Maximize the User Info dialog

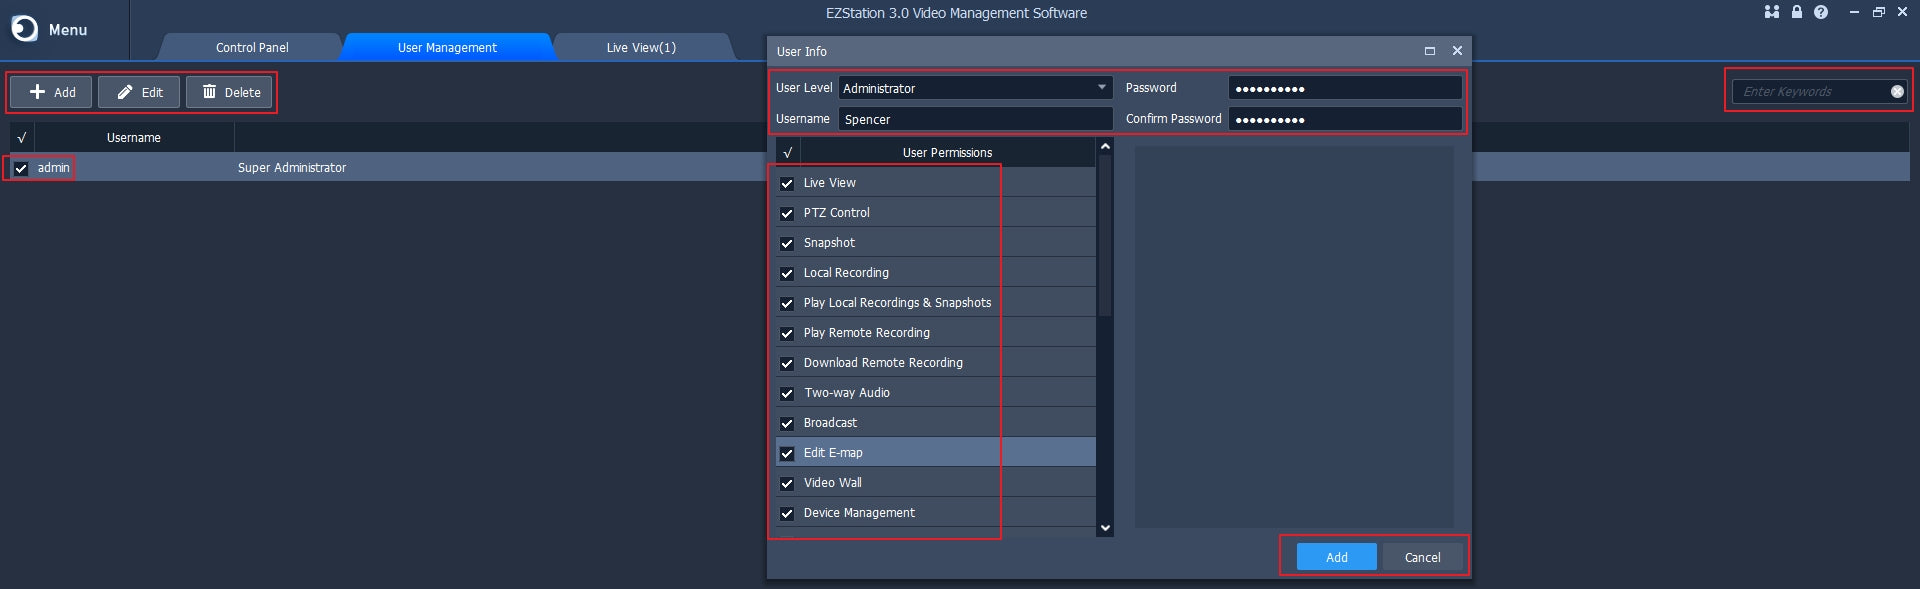(x=1429, y=51)
